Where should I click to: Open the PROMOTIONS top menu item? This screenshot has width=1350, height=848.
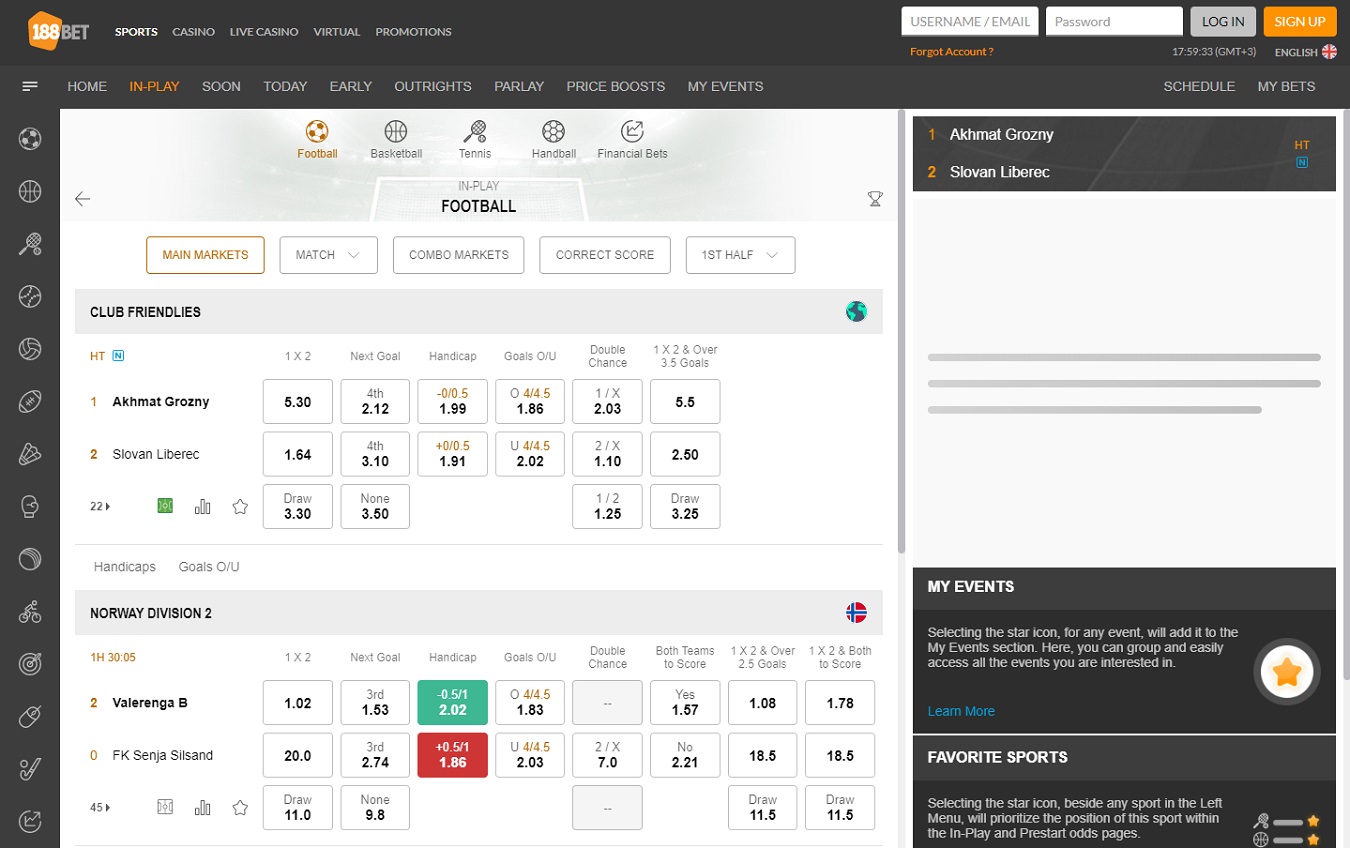click(x=414, y=32)
